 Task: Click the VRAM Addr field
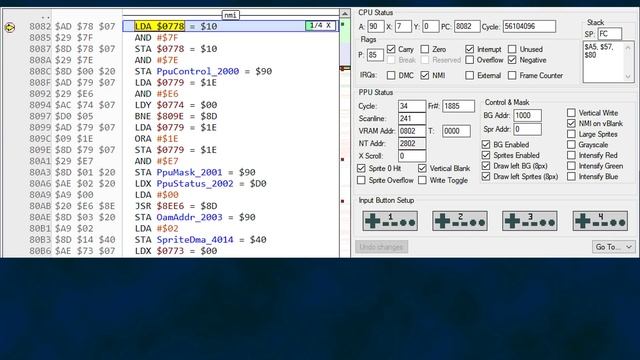click(412, 131)
